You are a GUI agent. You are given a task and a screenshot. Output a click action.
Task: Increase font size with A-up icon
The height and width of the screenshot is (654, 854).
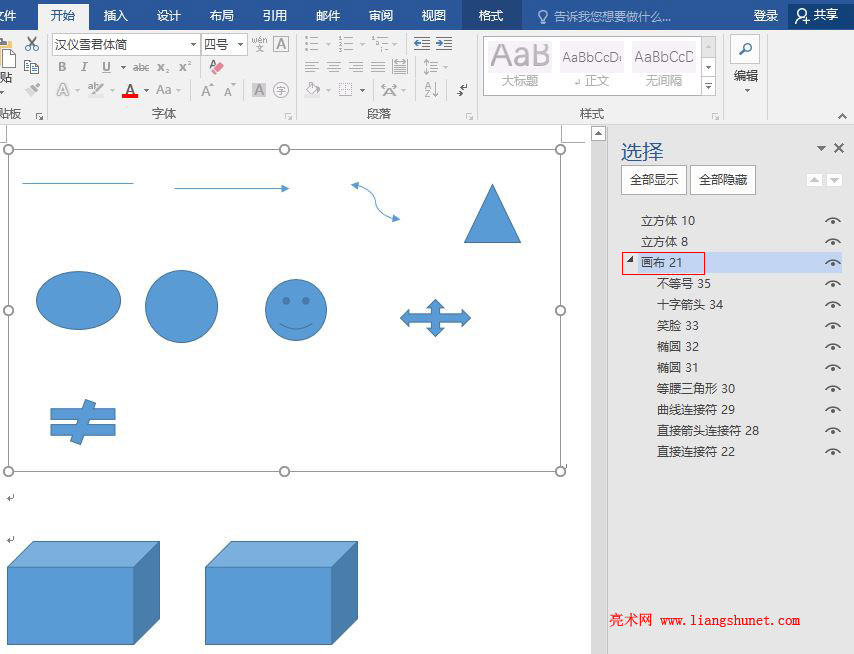click(x=207, y=90)
